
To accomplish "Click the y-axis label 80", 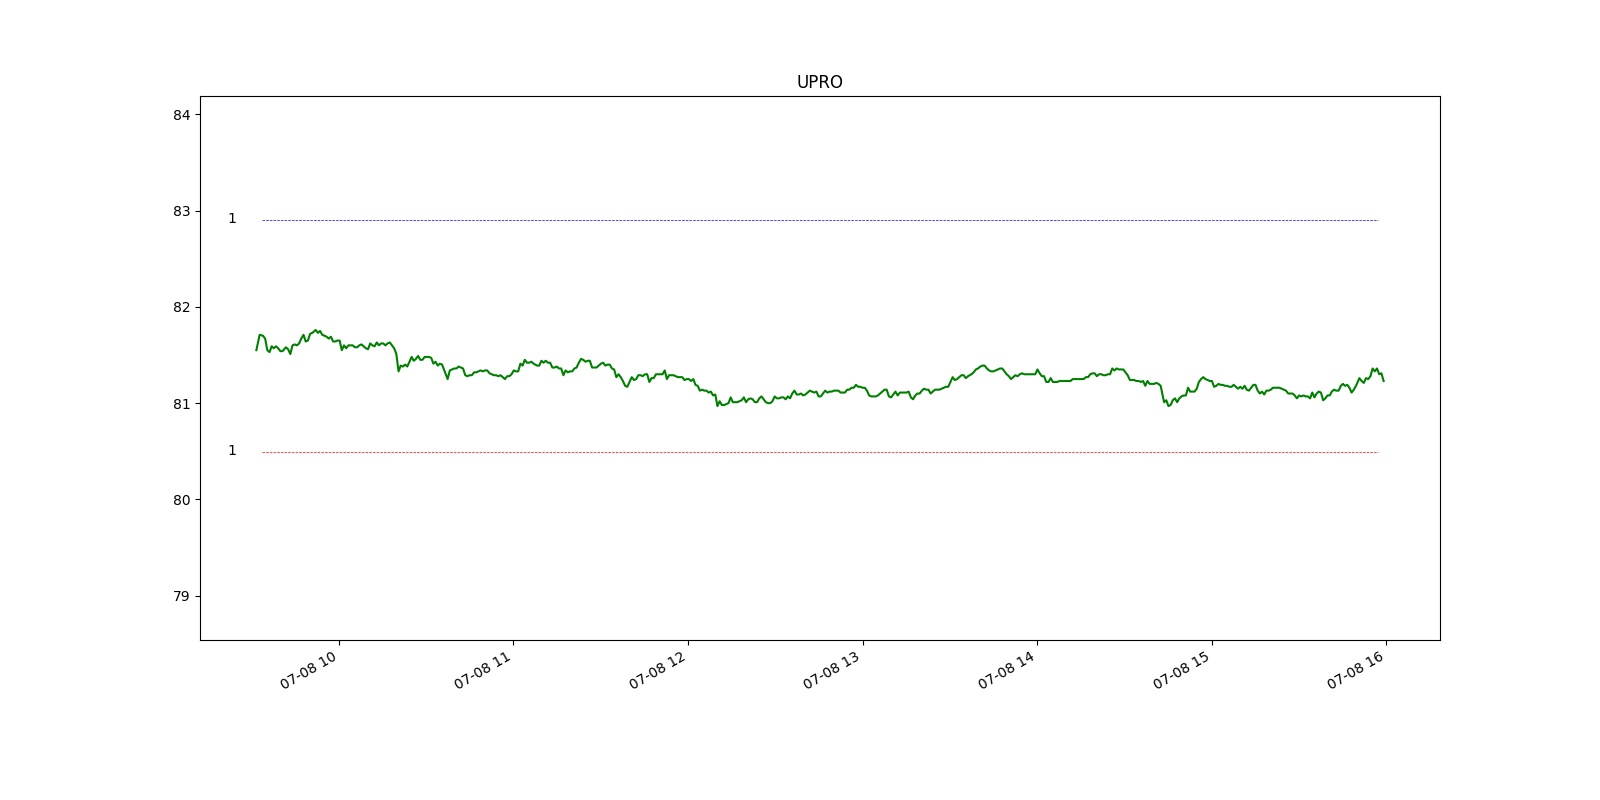I will coord(181,500).
